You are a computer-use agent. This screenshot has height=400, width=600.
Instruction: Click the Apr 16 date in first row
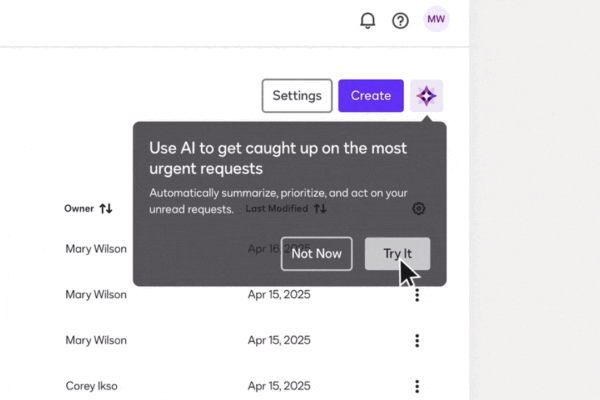pos(263,249)
